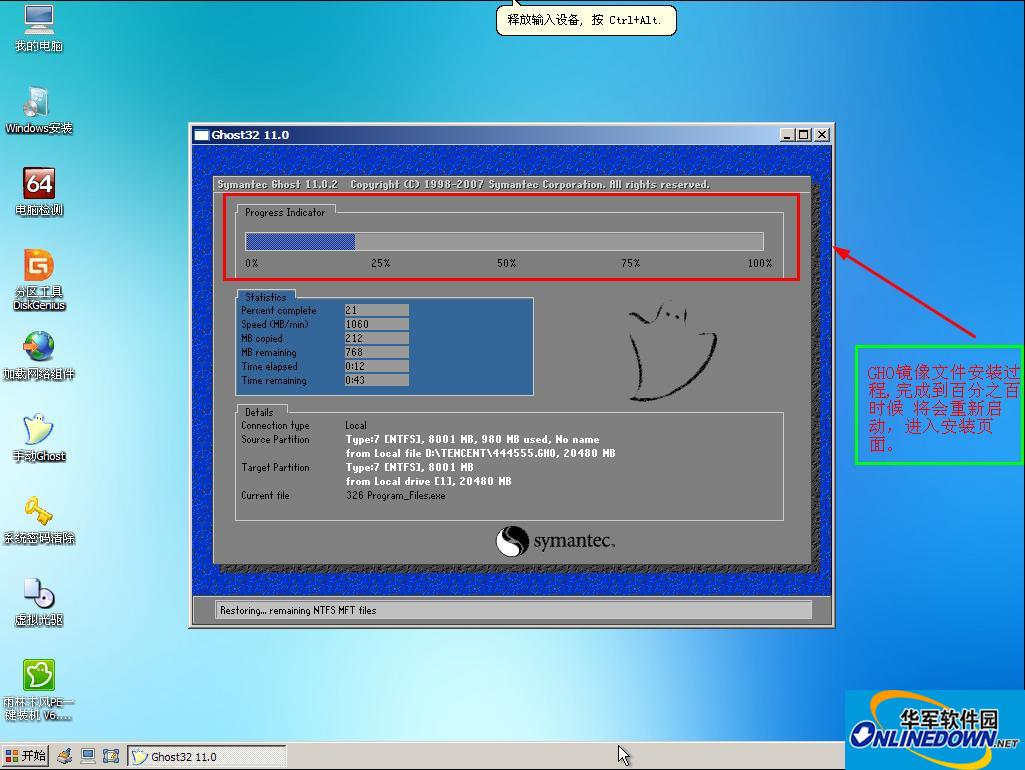Image resolution: width=1025 pixels, height=770 pixels.
Task: Launch the 电脑检测 64 icon
Action: tap(39, 192)
